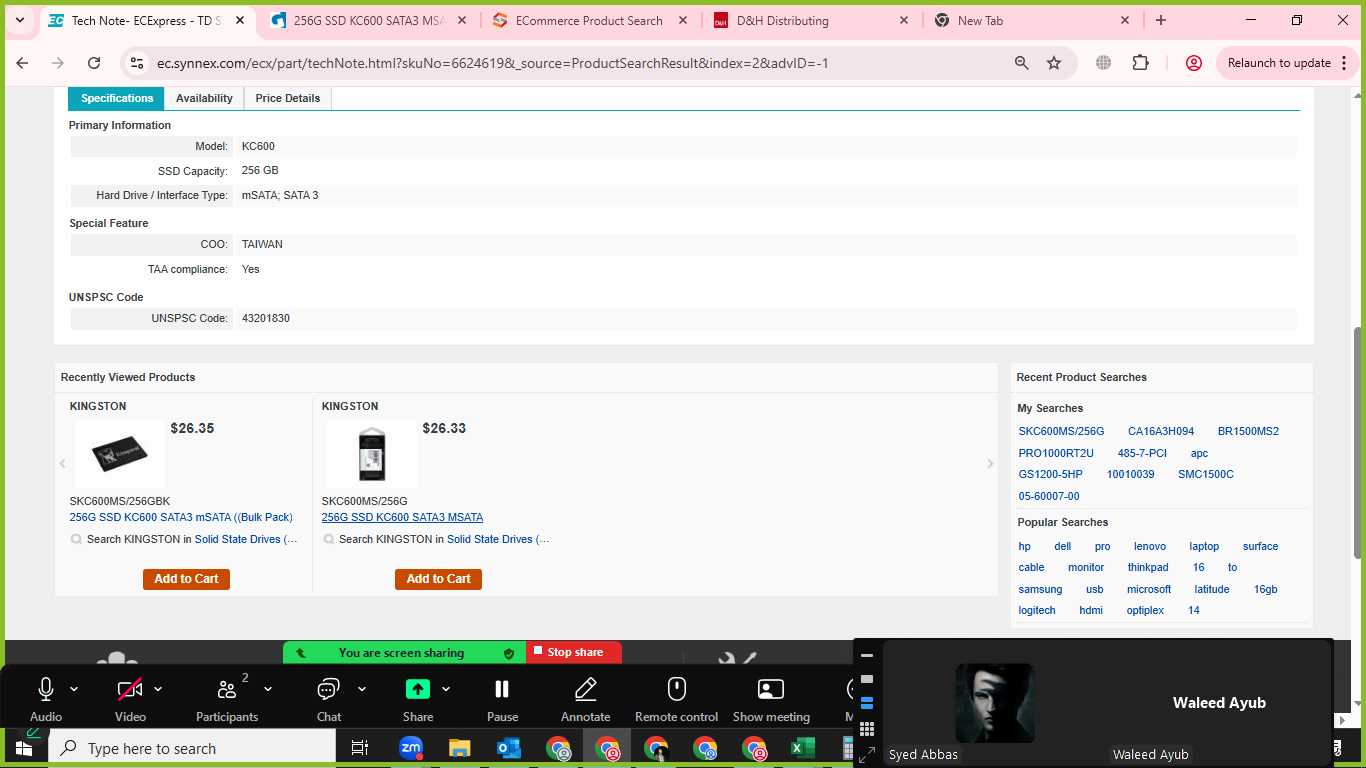Click the PRO1000RT2U recent search
This screenshot has width=1366, height=768.
click(1056, 453)
